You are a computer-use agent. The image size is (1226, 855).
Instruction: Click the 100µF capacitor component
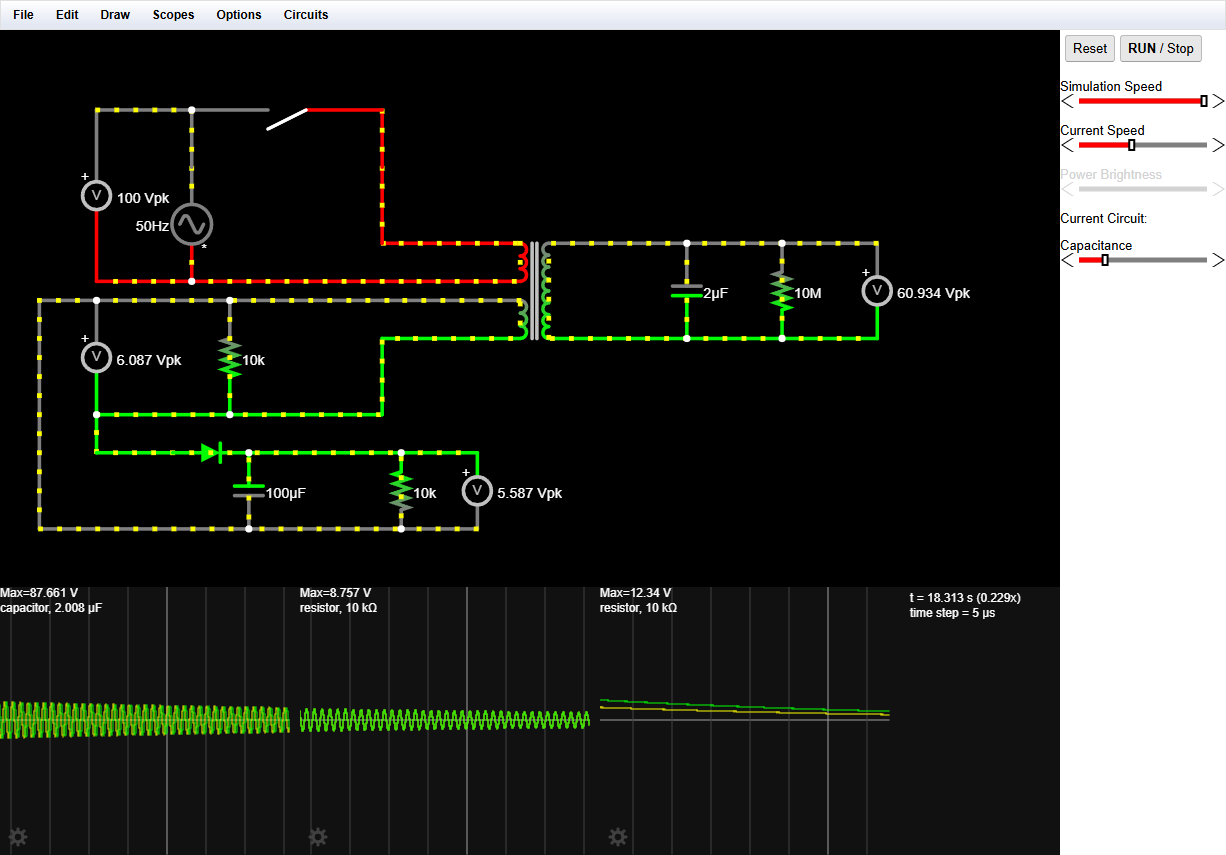pyautogui.click(x=248, y=490)
